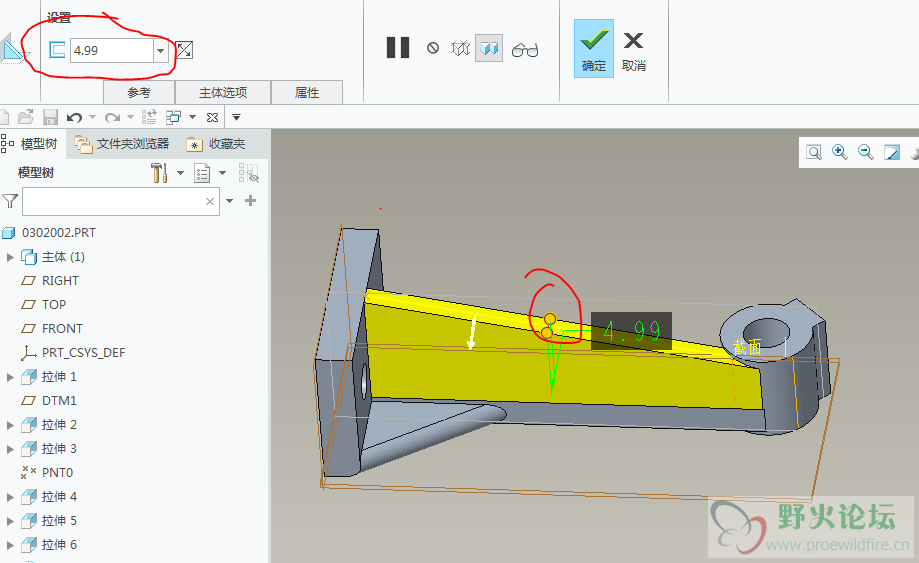Expand the 拉伸 4 feature
The height and width of the screenshot is (563, 919).
click(x=10, y=497)
